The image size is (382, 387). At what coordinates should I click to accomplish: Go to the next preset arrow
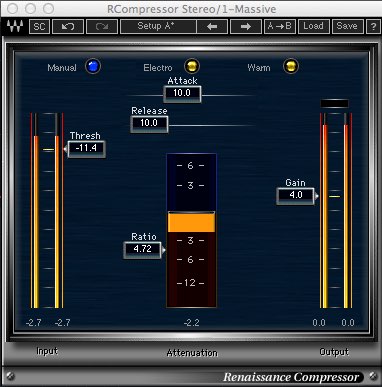click(x=246, y=26)
